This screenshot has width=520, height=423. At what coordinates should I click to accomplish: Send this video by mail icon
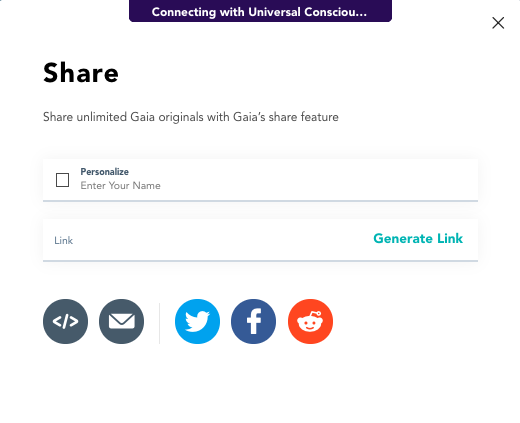tap(122, 321)
